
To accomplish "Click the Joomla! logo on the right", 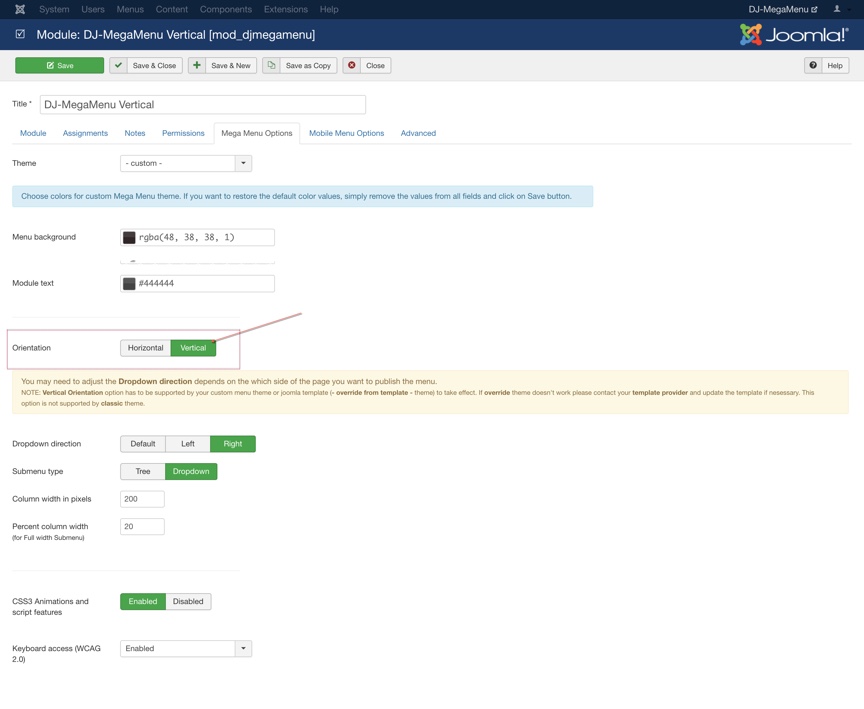I will click(x=793, y=35).
